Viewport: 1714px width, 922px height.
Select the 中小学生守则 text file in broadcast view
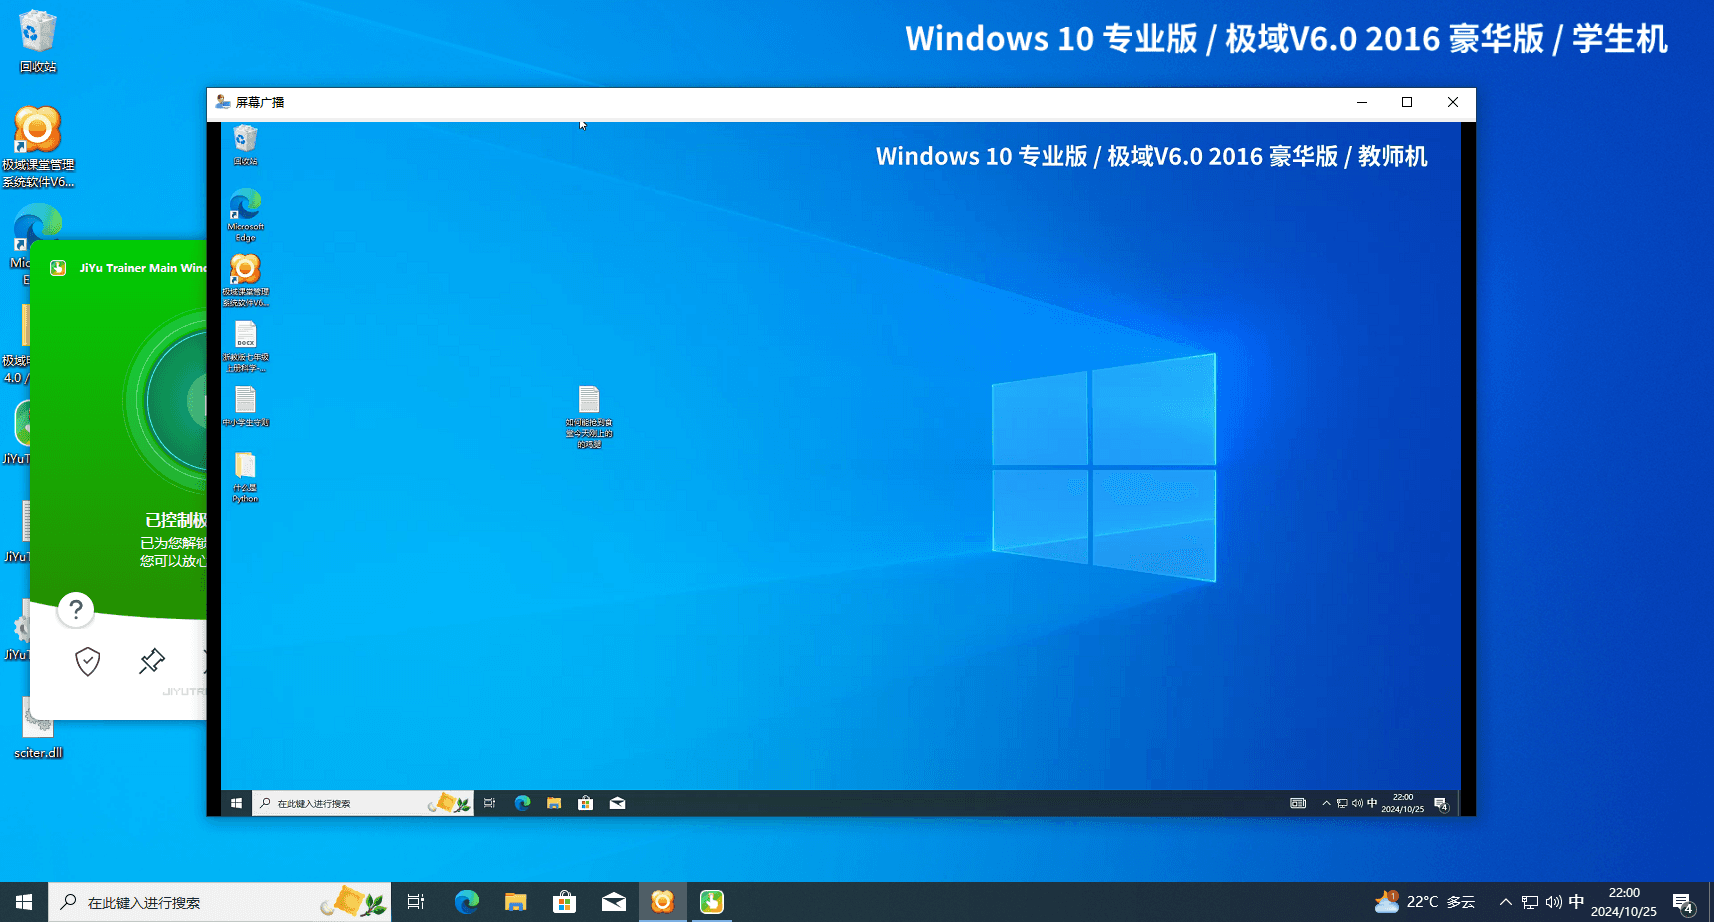(245, 406)
